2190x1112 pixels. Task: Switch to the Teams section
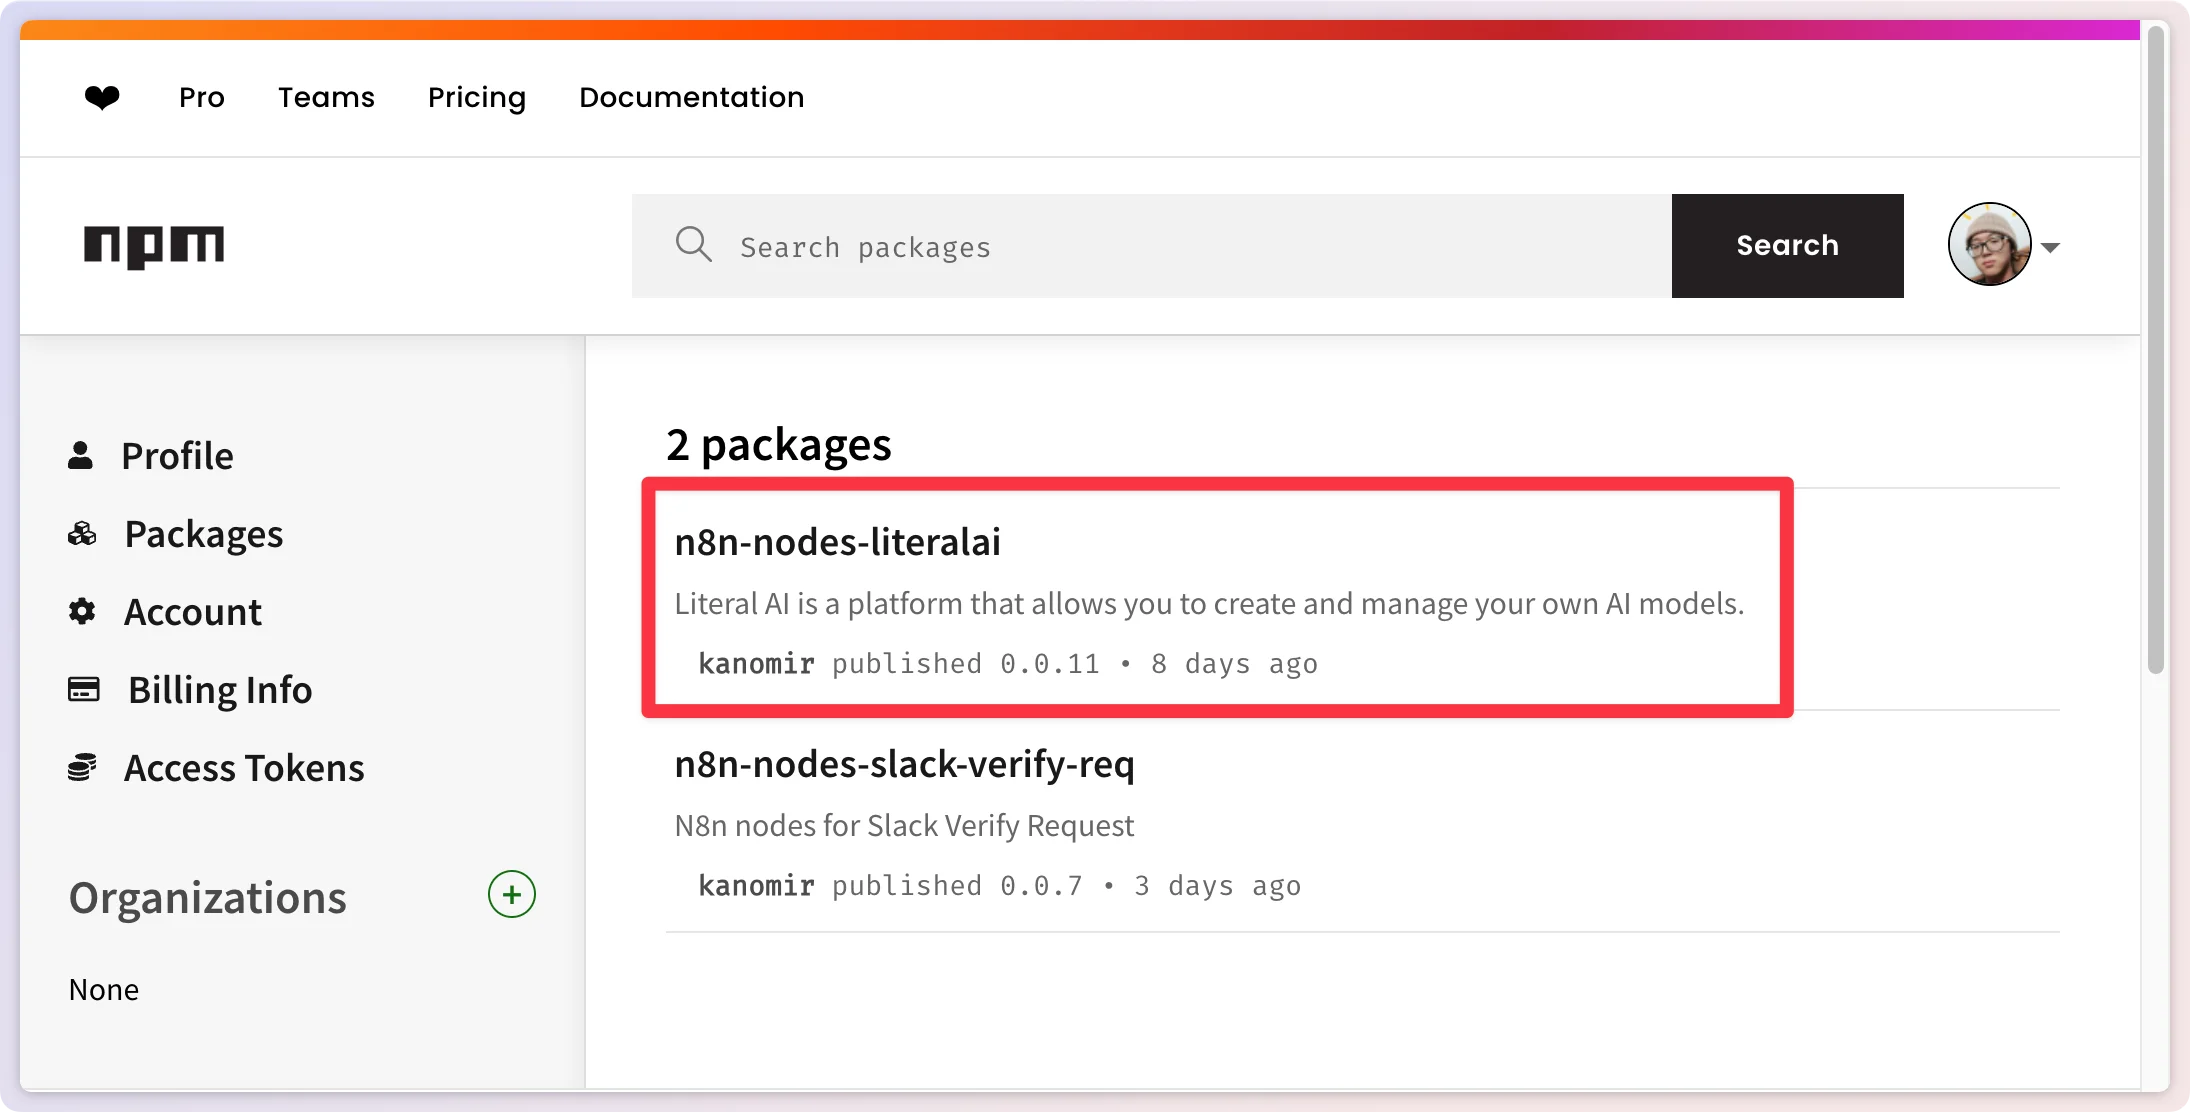point(327,96)
